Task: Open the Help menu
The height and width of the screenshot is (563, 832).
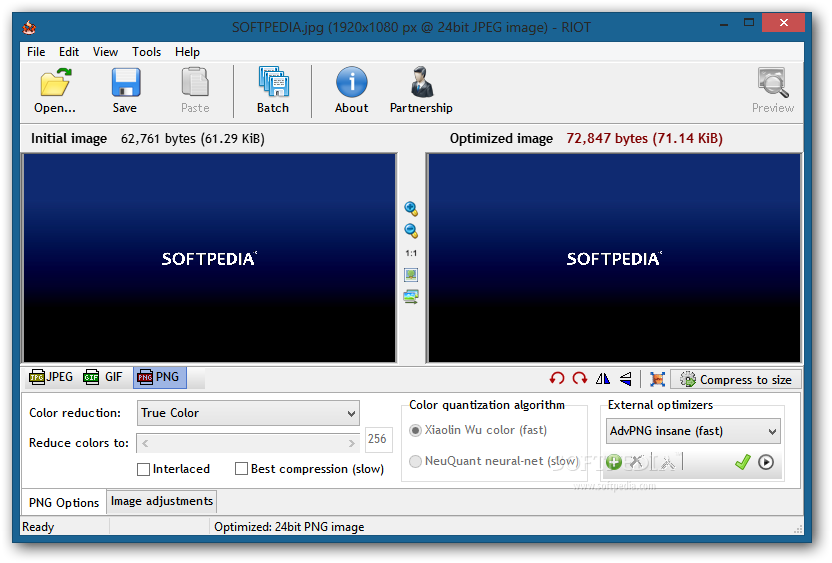Action: click(x=187, y=52)
